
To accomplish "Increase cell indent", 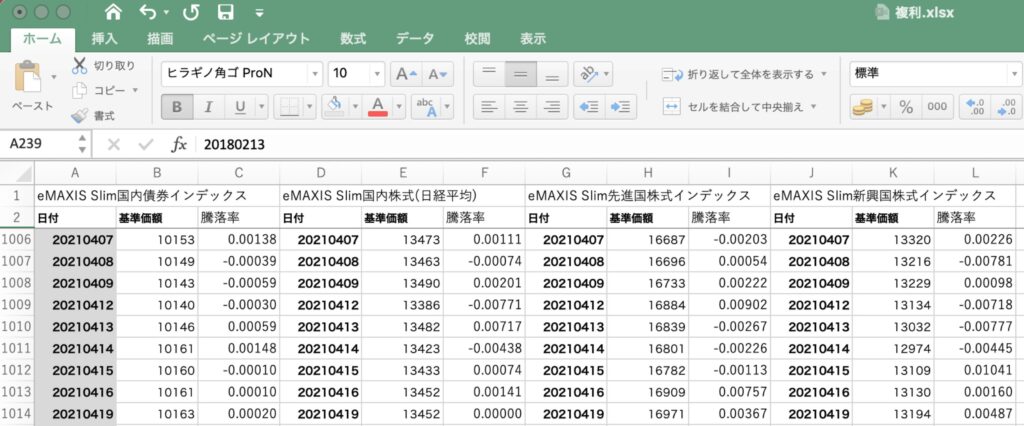I will coord(621,106).
